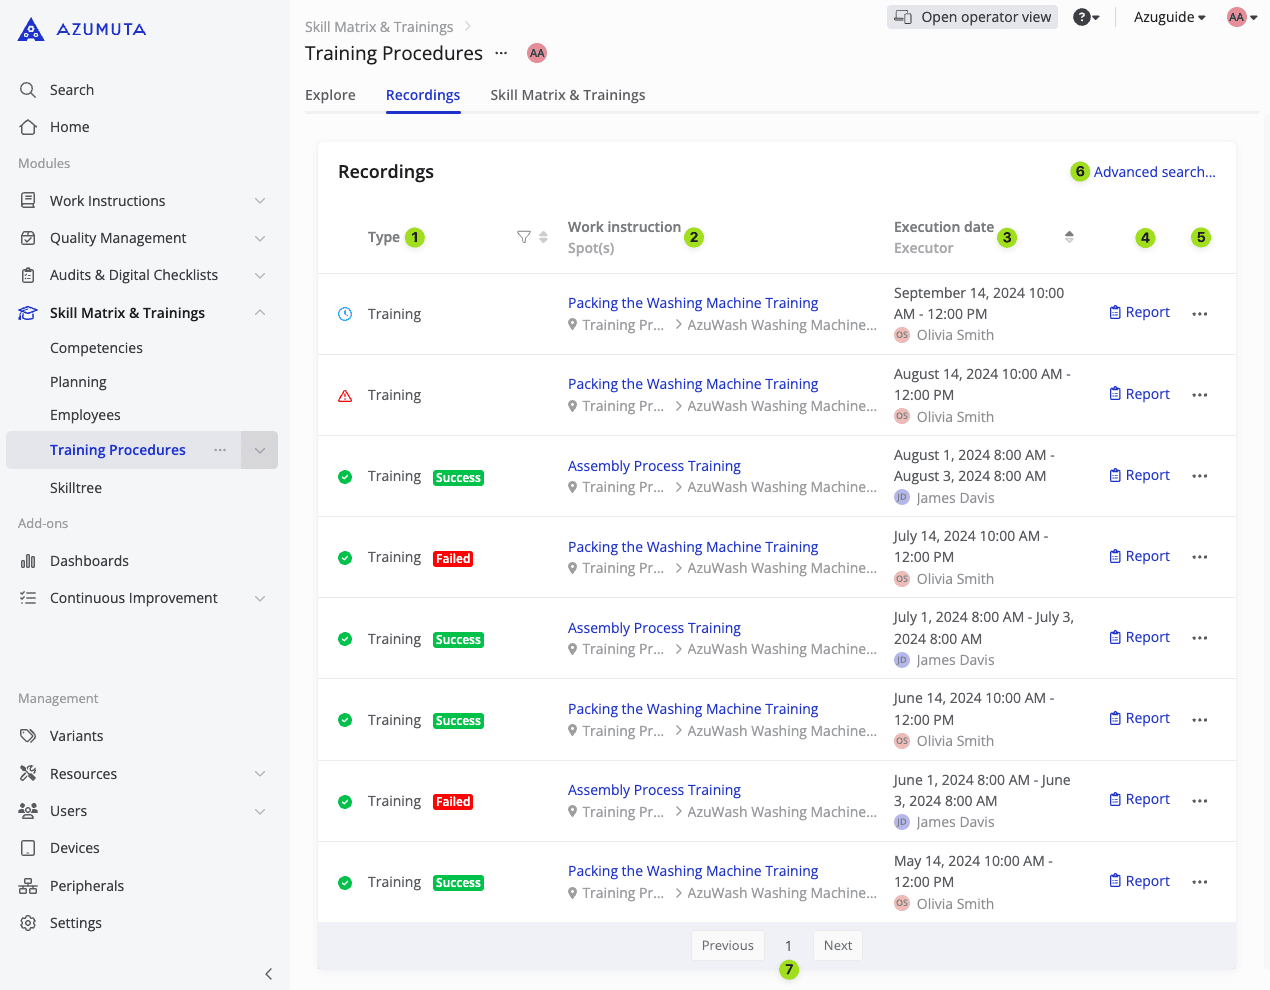Collapse the sidebar with the bottom chevron
Image resolution: width=1270 pixels, height=990 pixels.
click(268, 973)
